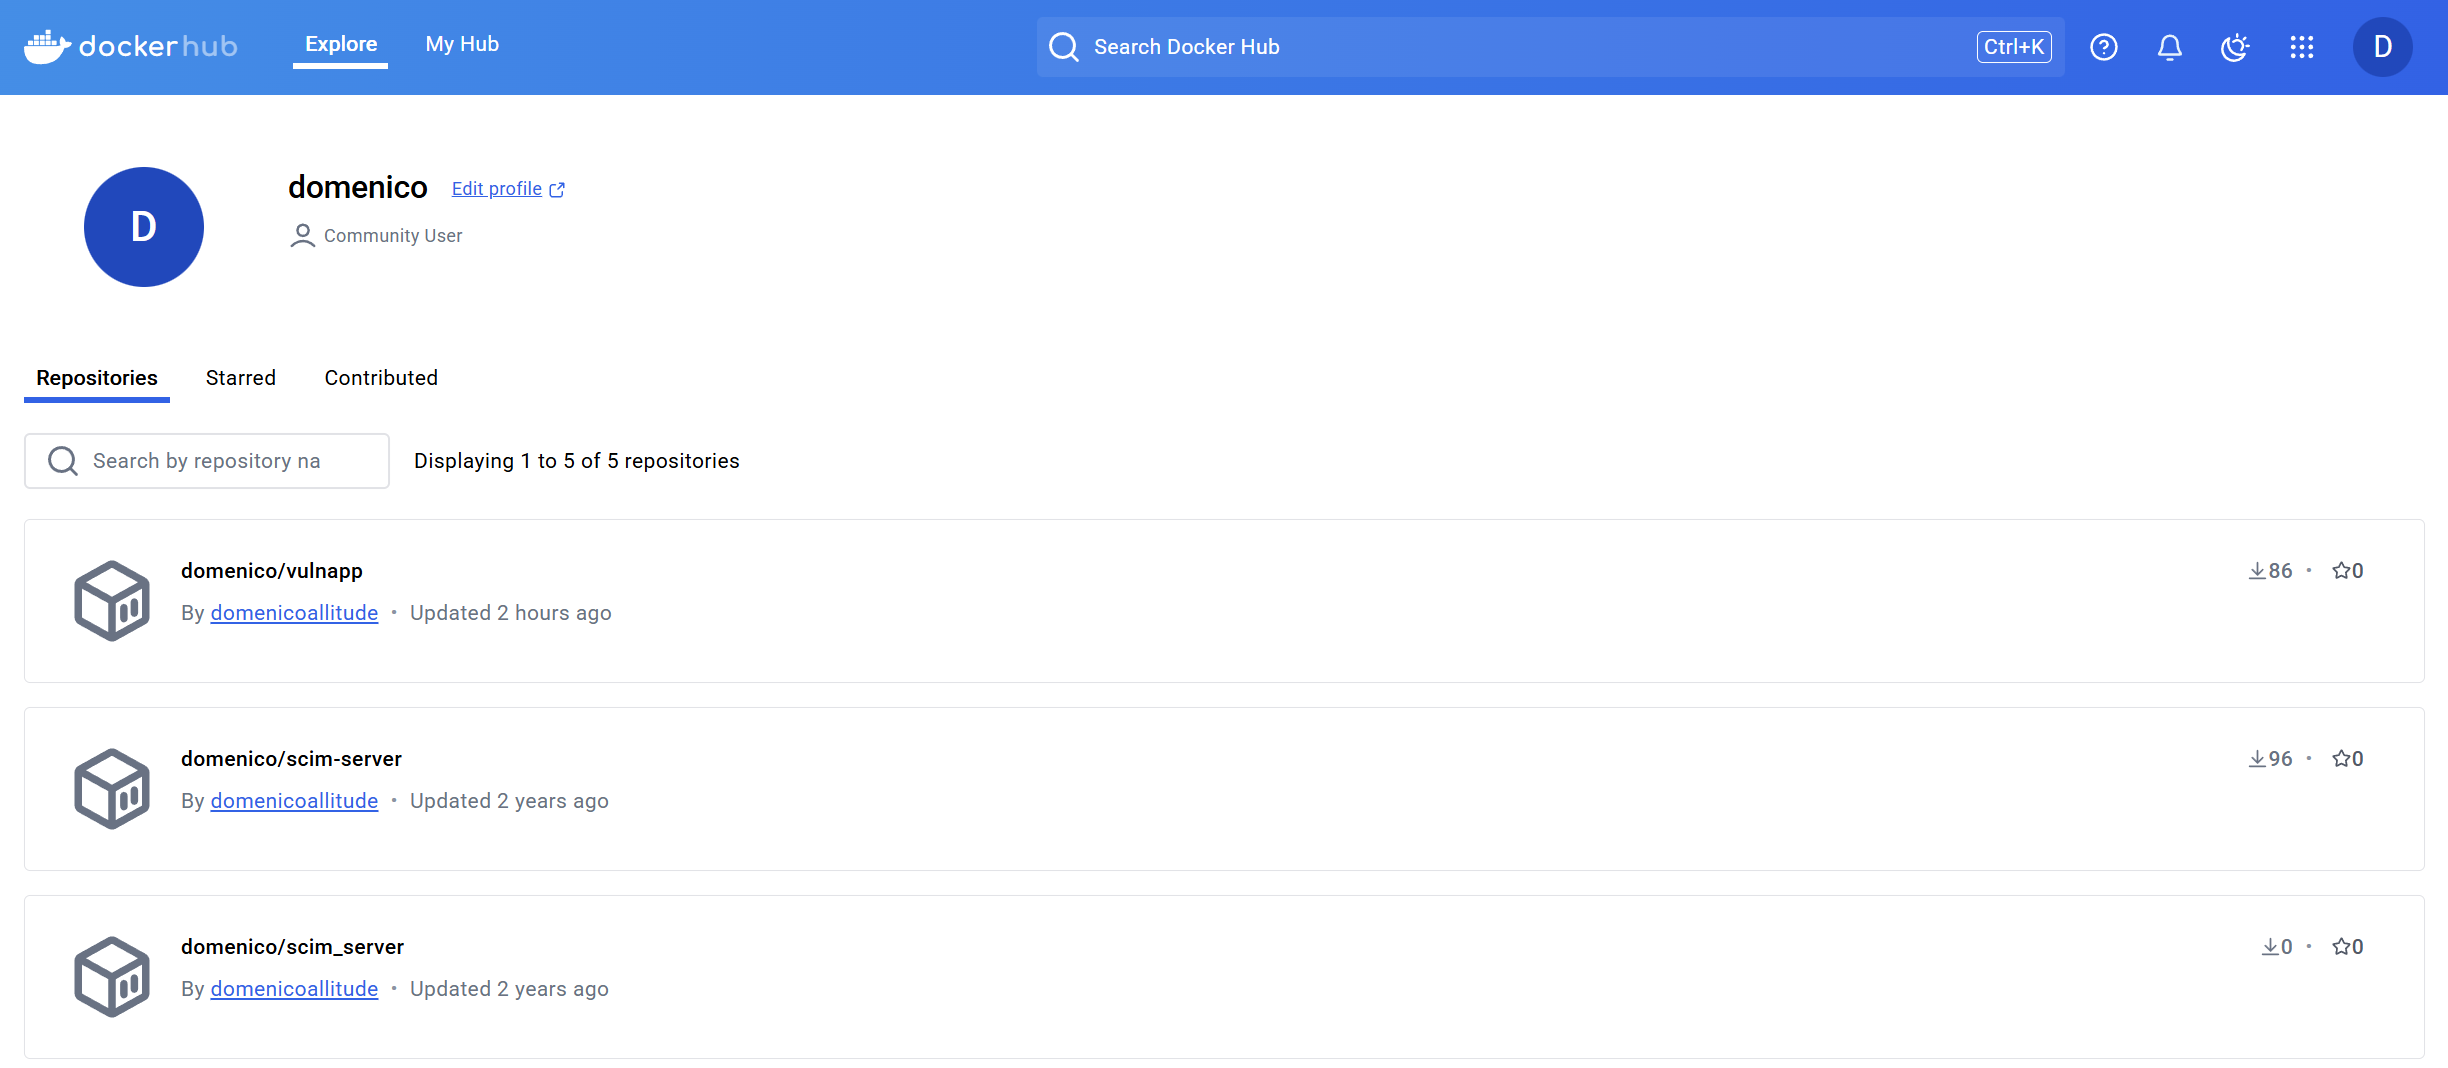The height and width of the screenshot is (1068, 2448).
Task: Click the large profile avatar D
Action: (x=144, y=227)
